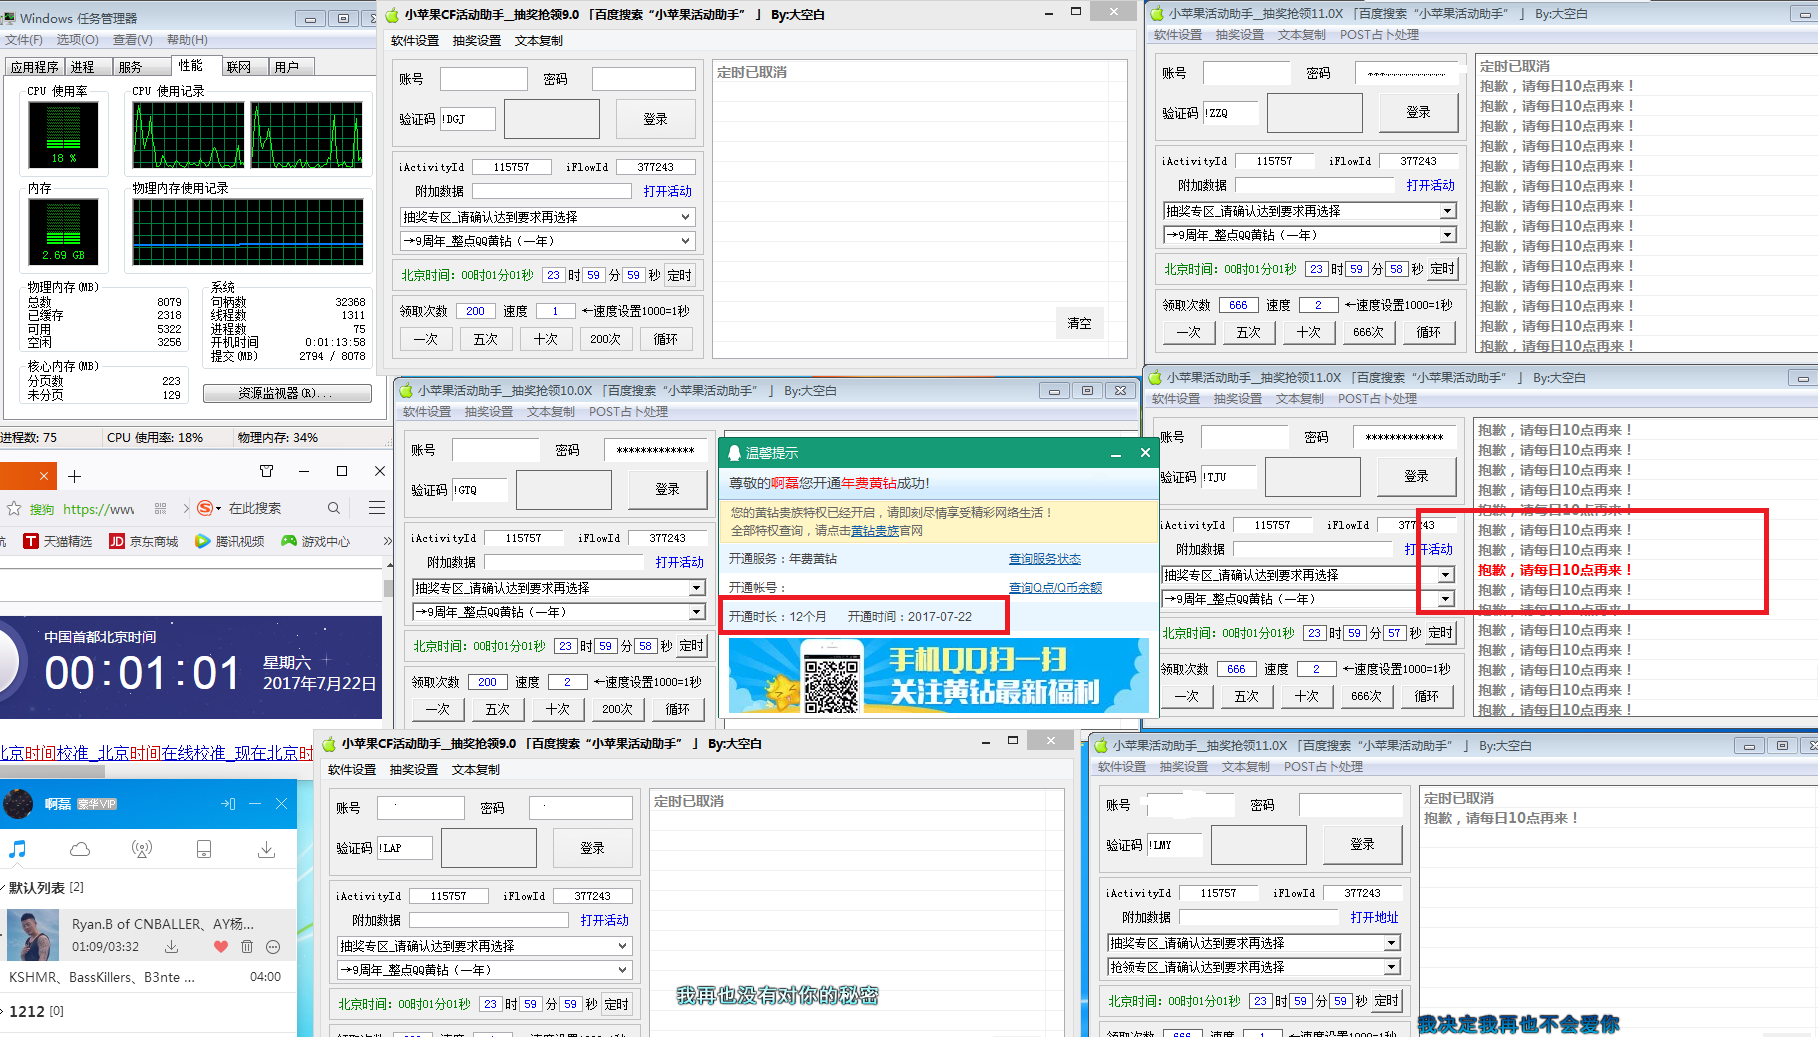Click 登录 in the !GTQ captcha window
Screen dimensions: 1818x1037
[668, 489]
